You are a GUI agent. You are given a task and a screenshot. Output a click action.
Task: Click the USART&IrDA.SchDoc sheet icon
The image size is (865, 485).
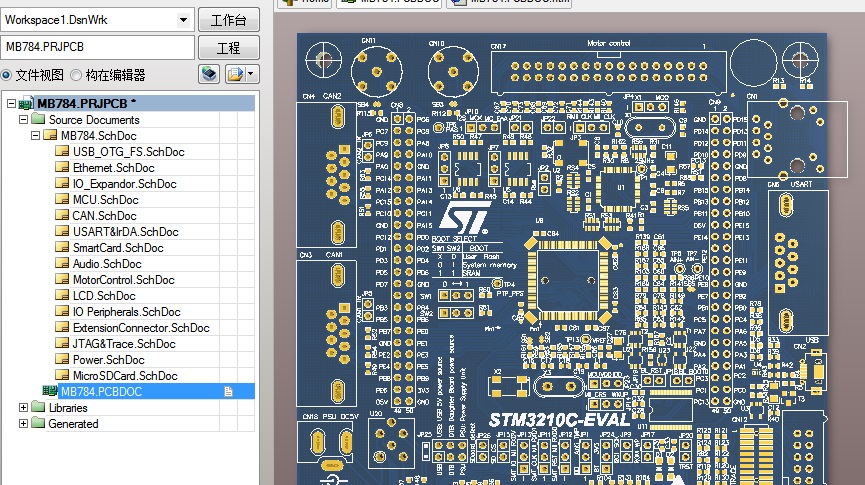pos(62,231)
